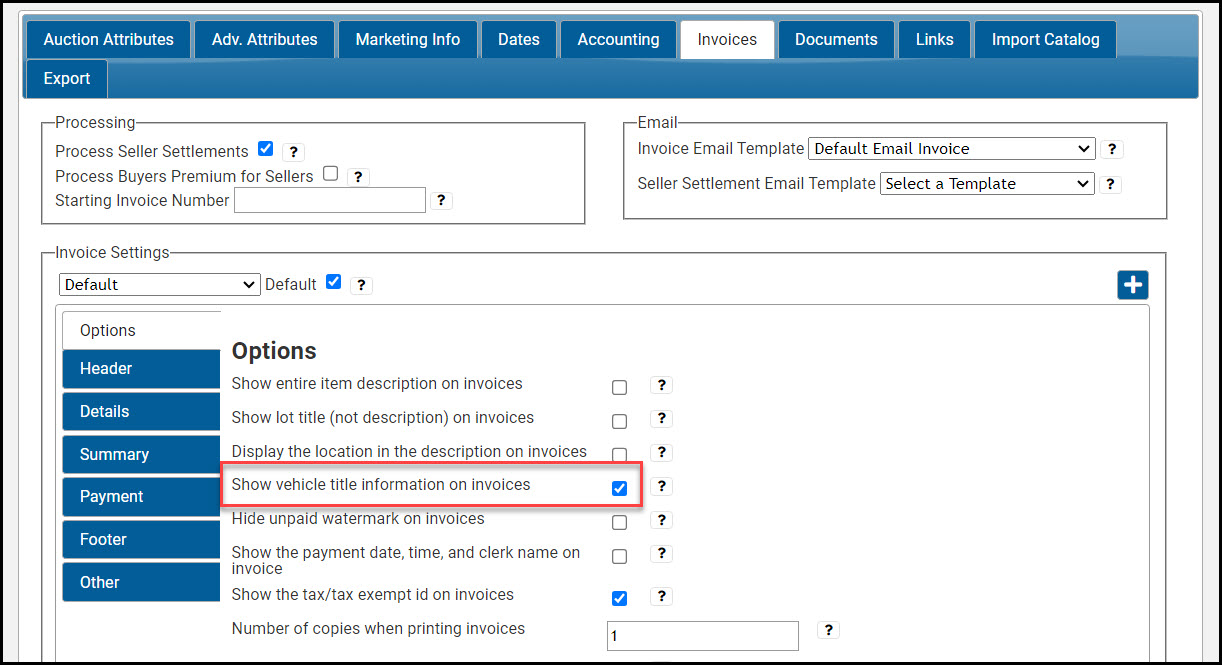Open the Seller Settlement Email Template dropdown

[988, 184]
